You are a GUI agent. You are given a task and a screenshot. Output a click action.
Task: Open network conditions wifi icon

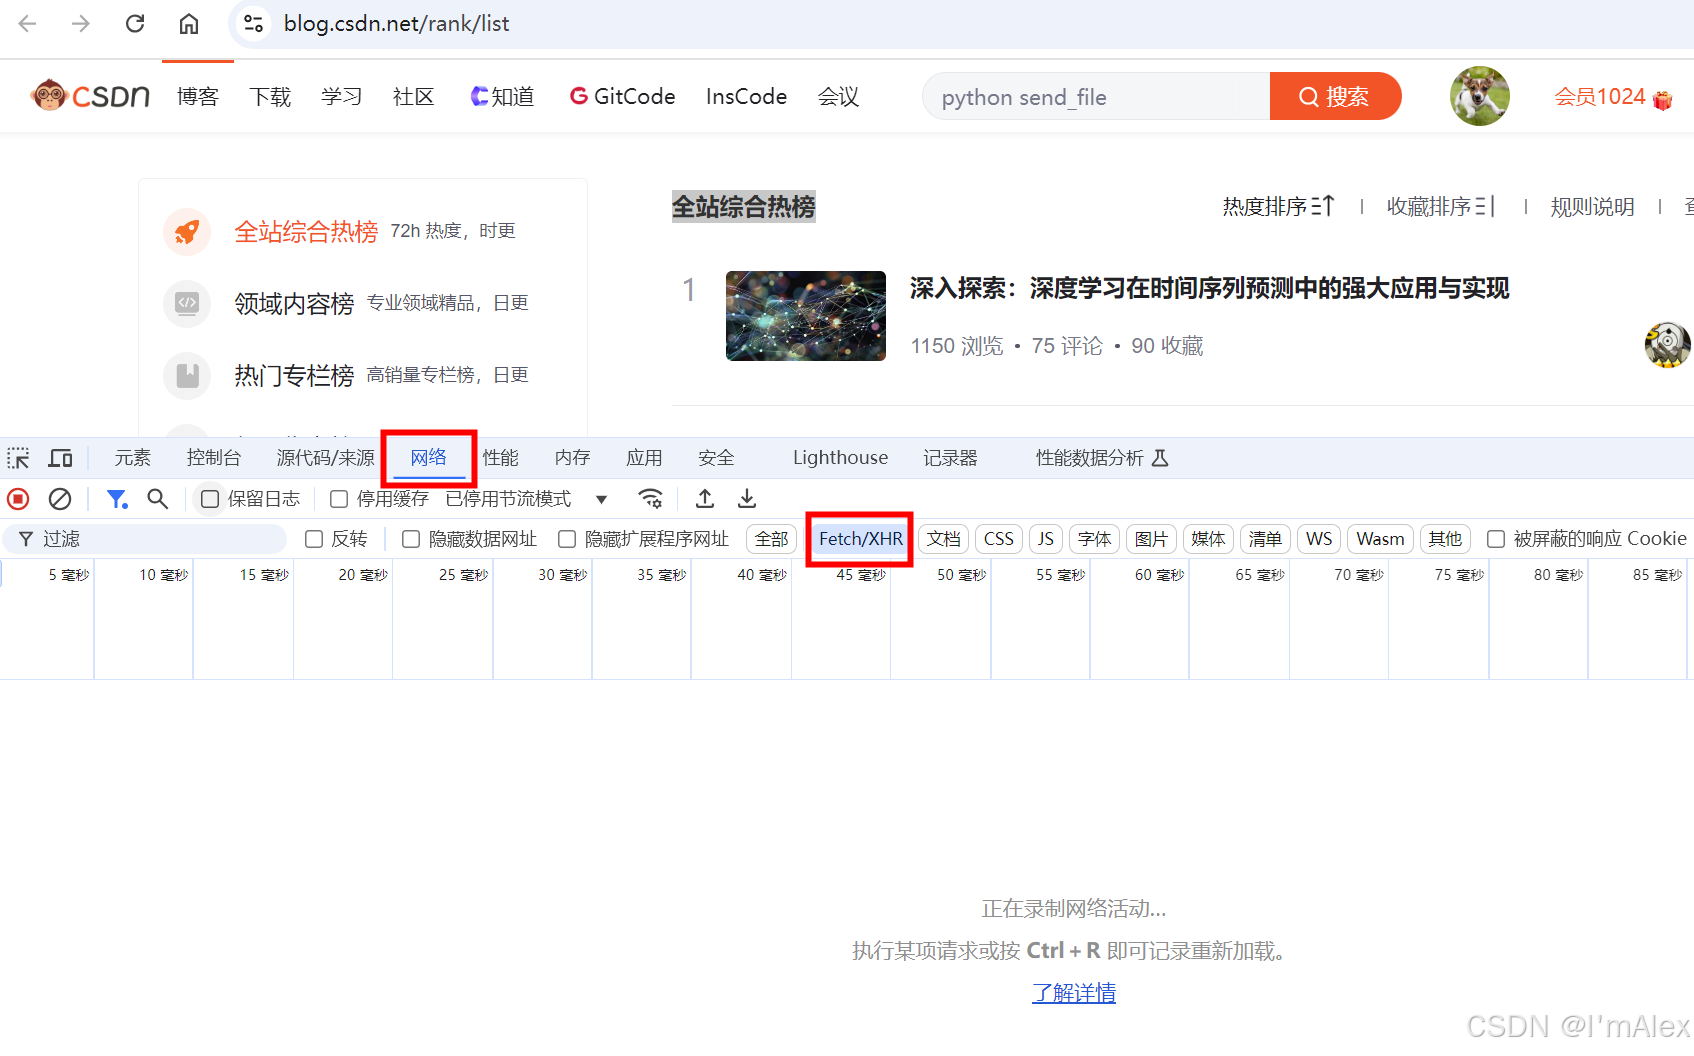point(651,498)
